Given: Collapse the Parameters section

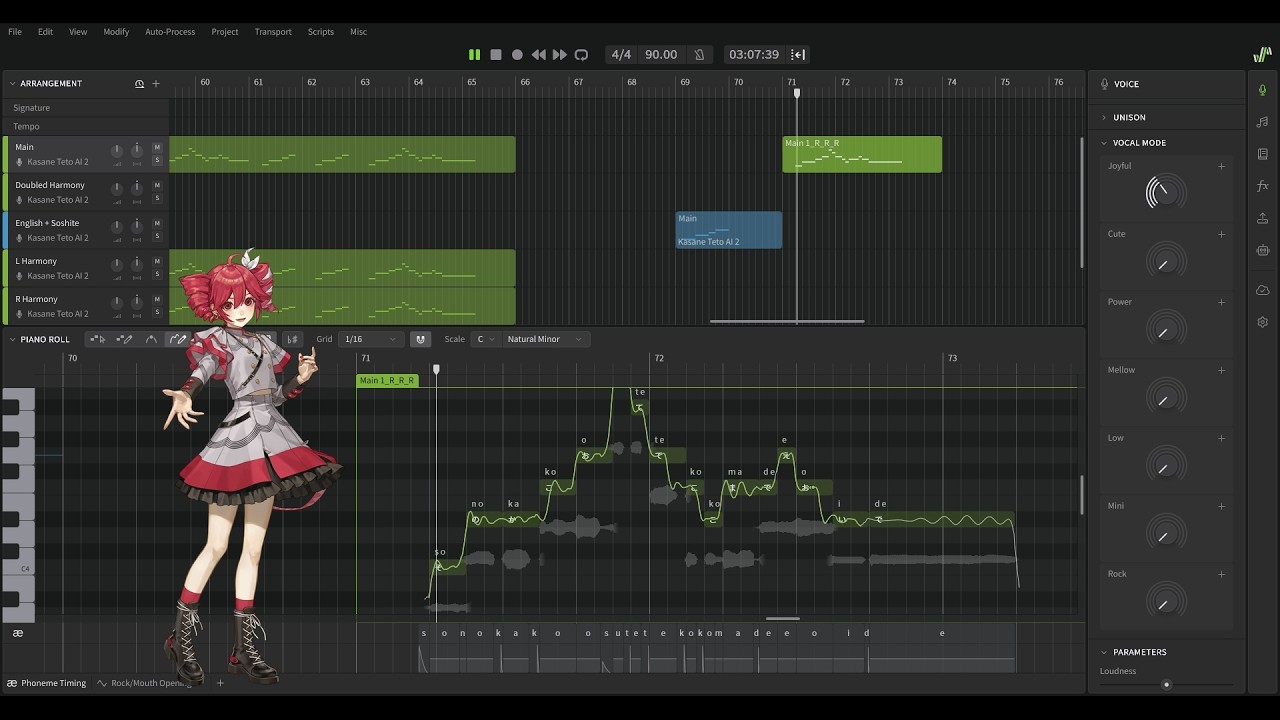Looking at the screenshot, I should [x=1104, y=652].
